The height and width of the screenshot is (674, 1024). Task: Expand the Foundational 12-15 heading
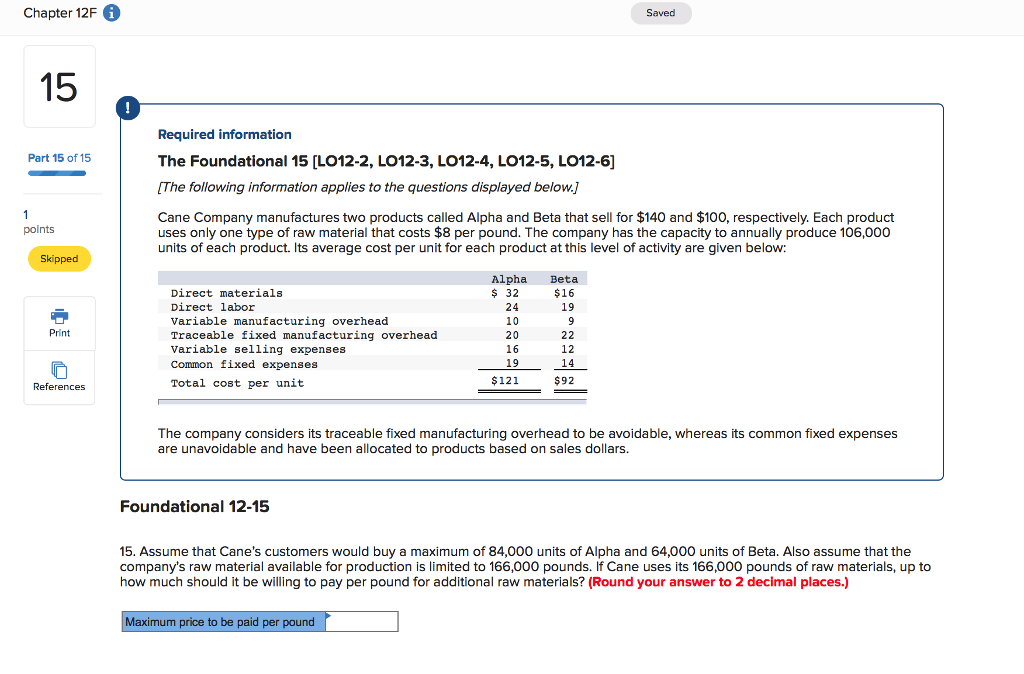(193, 506)
